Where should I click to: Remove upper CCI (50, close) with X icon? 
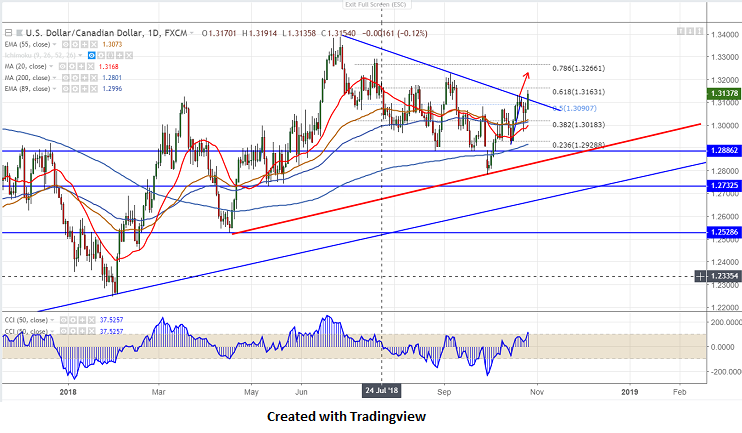92,320
